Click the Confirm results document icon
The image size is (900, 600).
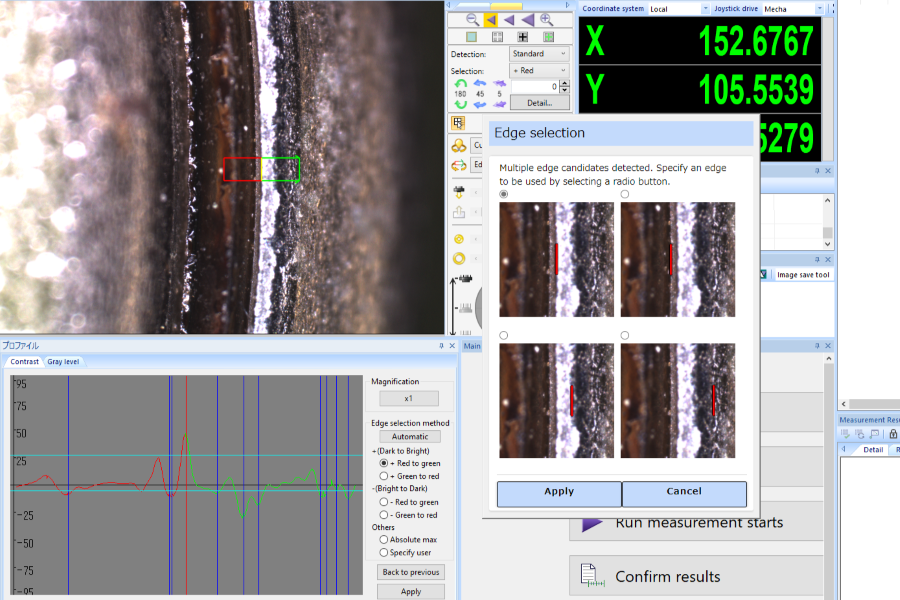[592, 576]
